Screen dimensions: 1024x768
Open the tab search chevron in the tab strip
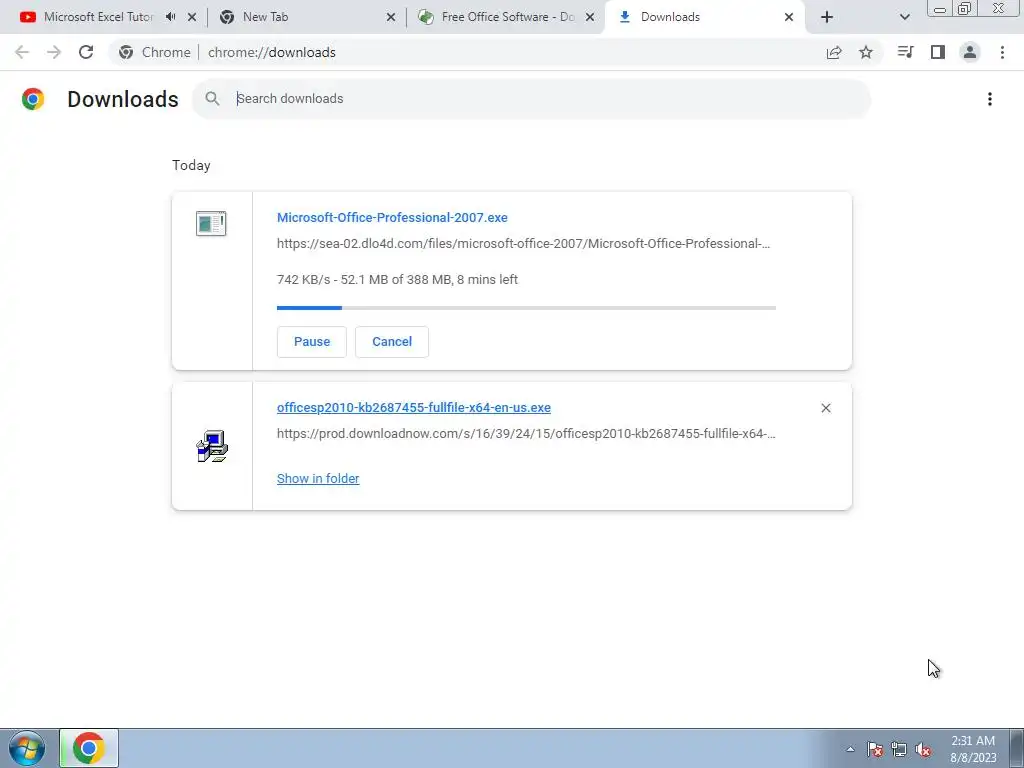904,17
